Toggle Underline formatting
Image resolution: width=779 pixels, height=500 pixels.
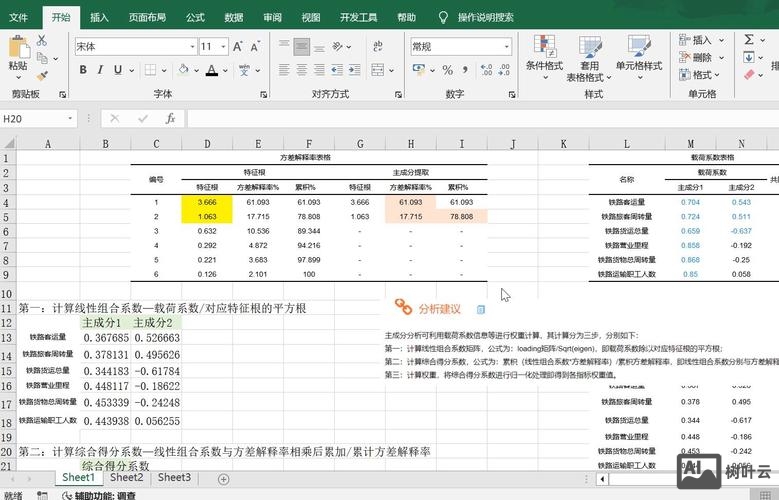point(118,70)
